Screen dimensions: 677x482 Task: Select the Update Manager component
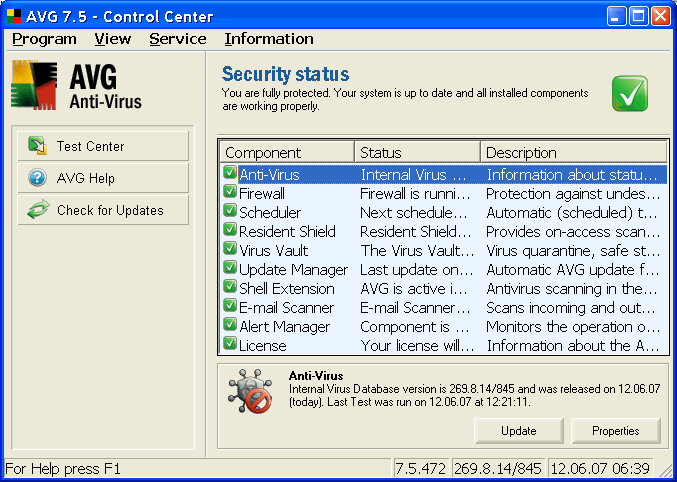[444, 270]
